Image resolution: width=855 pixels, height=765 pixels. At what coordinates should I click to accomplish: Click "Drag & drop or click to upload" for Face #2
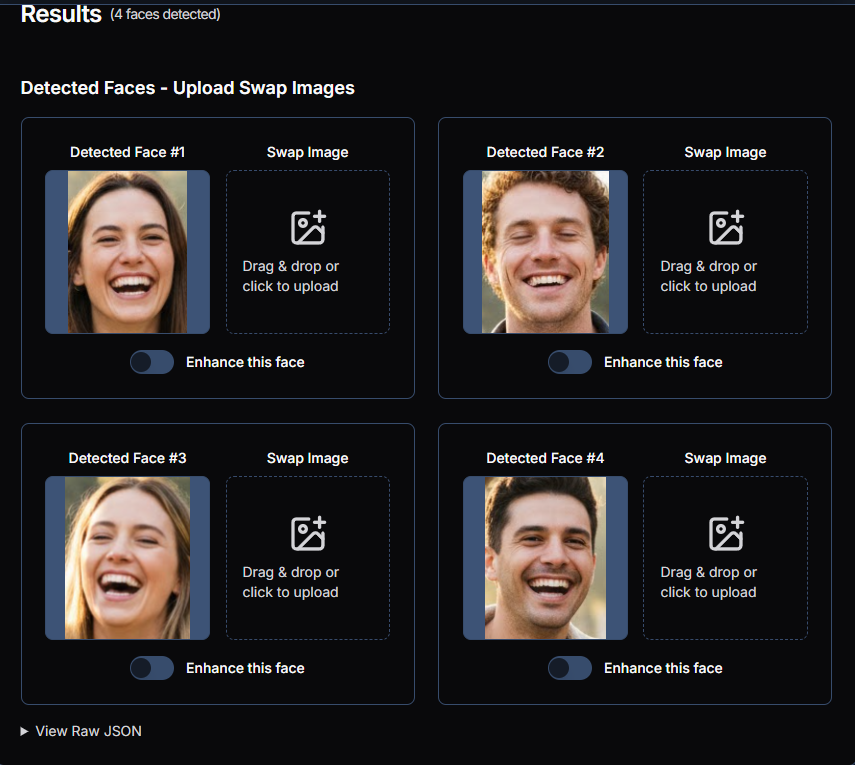[708, 276]
